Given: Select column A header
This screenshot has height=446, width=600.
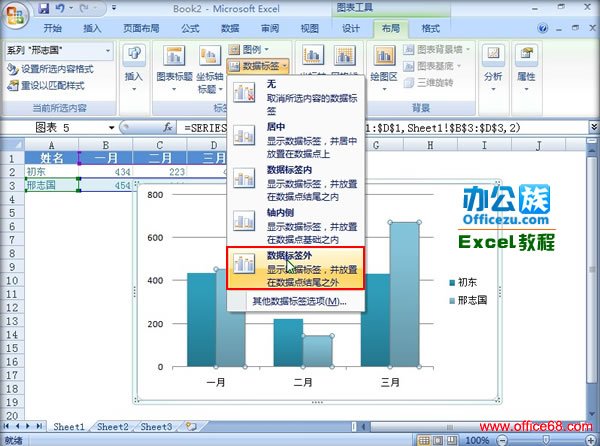Looking at the screenshot, I should (52, 145).
